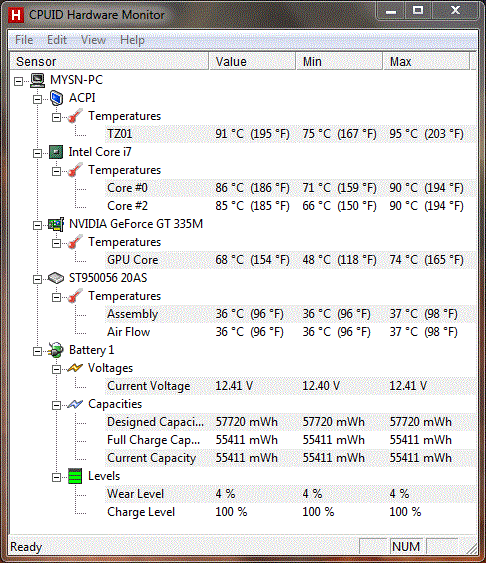486x563 pixels.
Task: Open the Help menu
Action: 132,40
